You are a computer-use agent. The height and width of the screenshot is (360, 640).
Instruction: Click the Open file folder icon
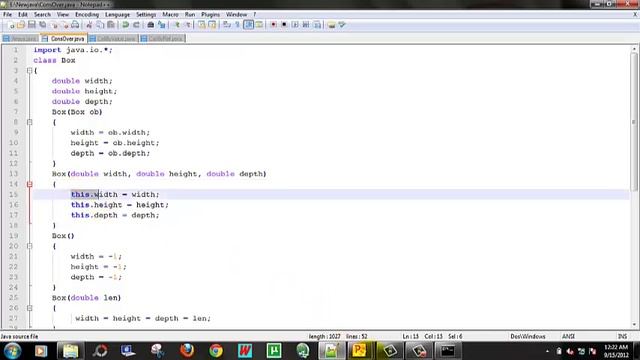pyautogui.click(x=21, y=25)
